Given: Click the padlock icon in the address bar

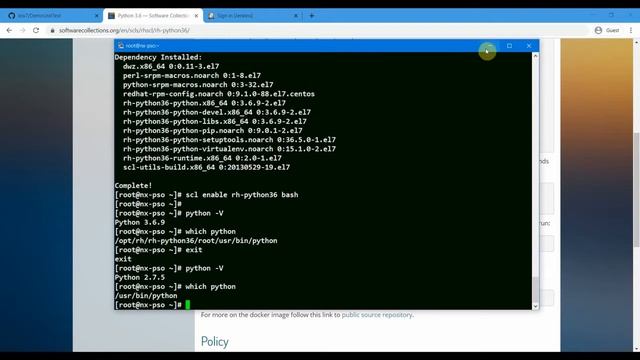Looking at the screenshot, I should 52,31.
